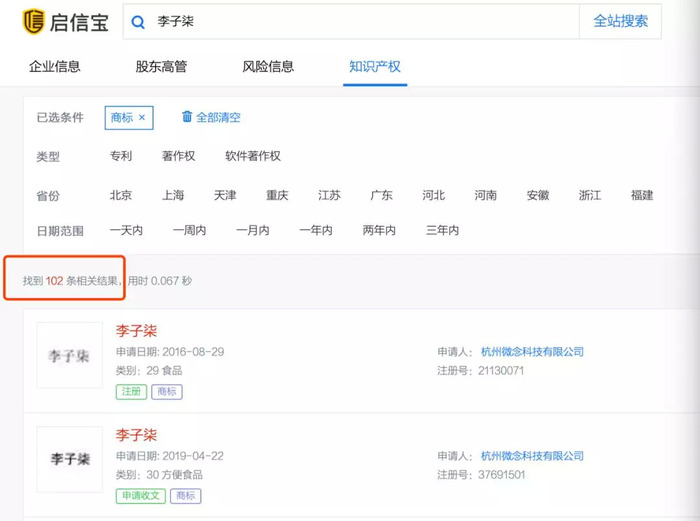Choose province 安徽
The height and width of the screenshot is (521, 700).
click(538, 195)
